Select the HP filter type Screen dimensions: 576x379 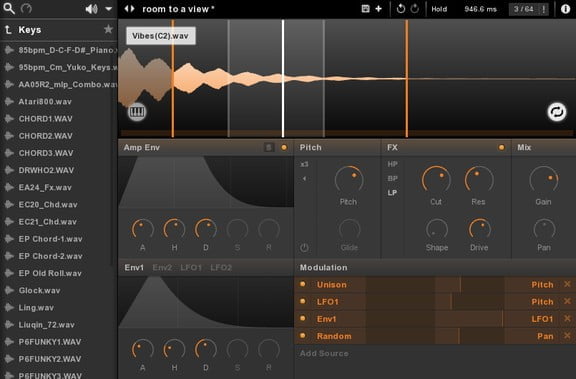392,164
